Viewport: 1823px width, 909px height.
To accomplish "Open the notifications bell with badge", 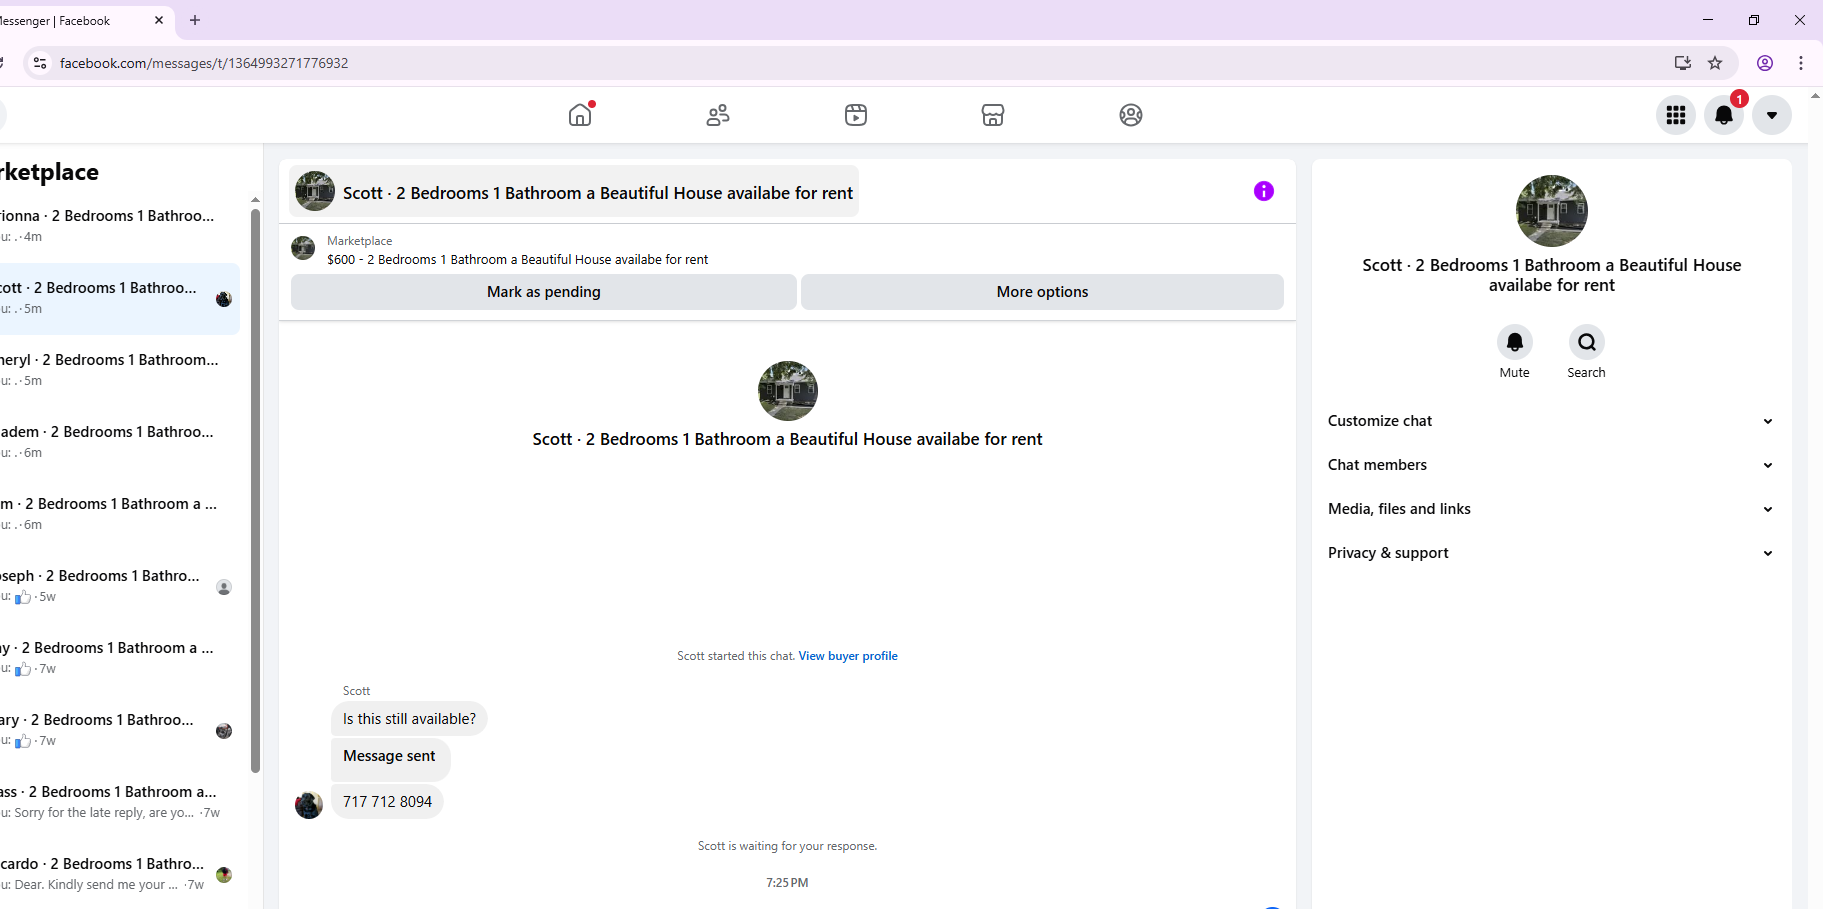I will point(1724,115).
